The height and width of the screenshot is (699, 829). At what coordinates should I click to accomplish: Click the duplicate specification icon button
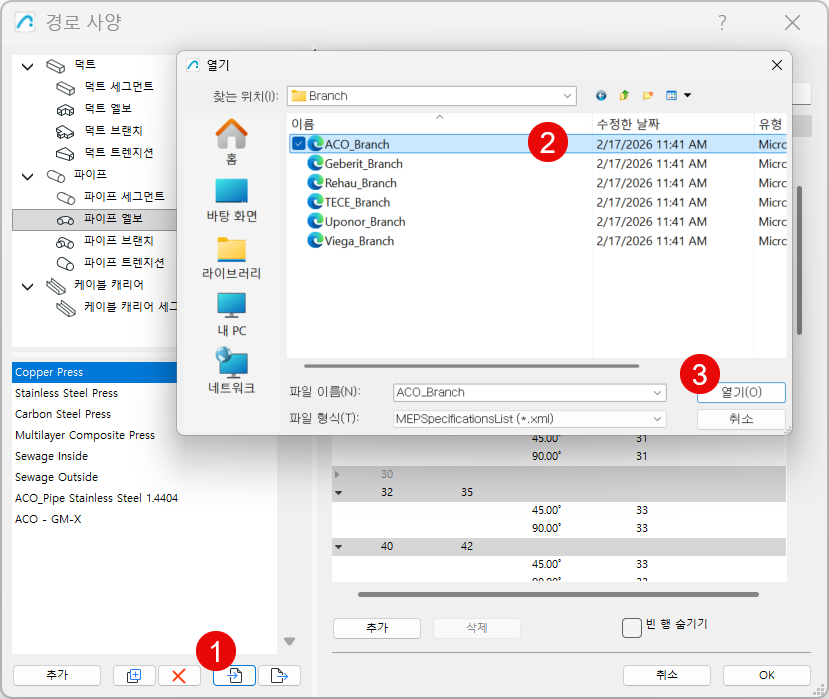point(134,675)
